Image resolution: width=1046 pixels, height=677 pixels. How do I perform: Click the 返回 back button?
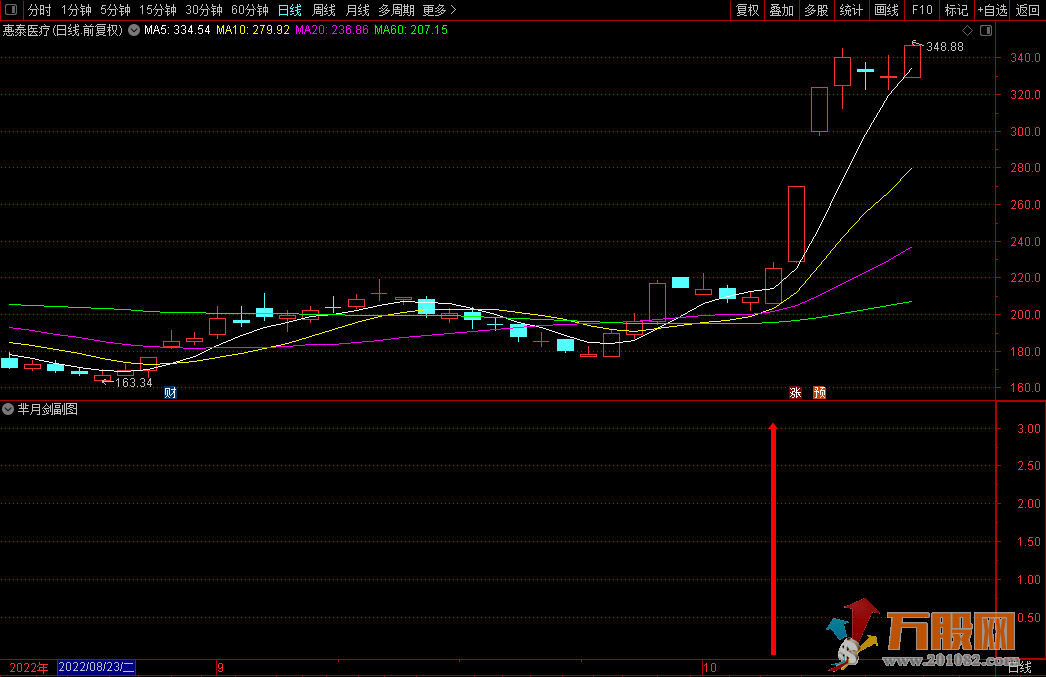(x=1027, y=10)
